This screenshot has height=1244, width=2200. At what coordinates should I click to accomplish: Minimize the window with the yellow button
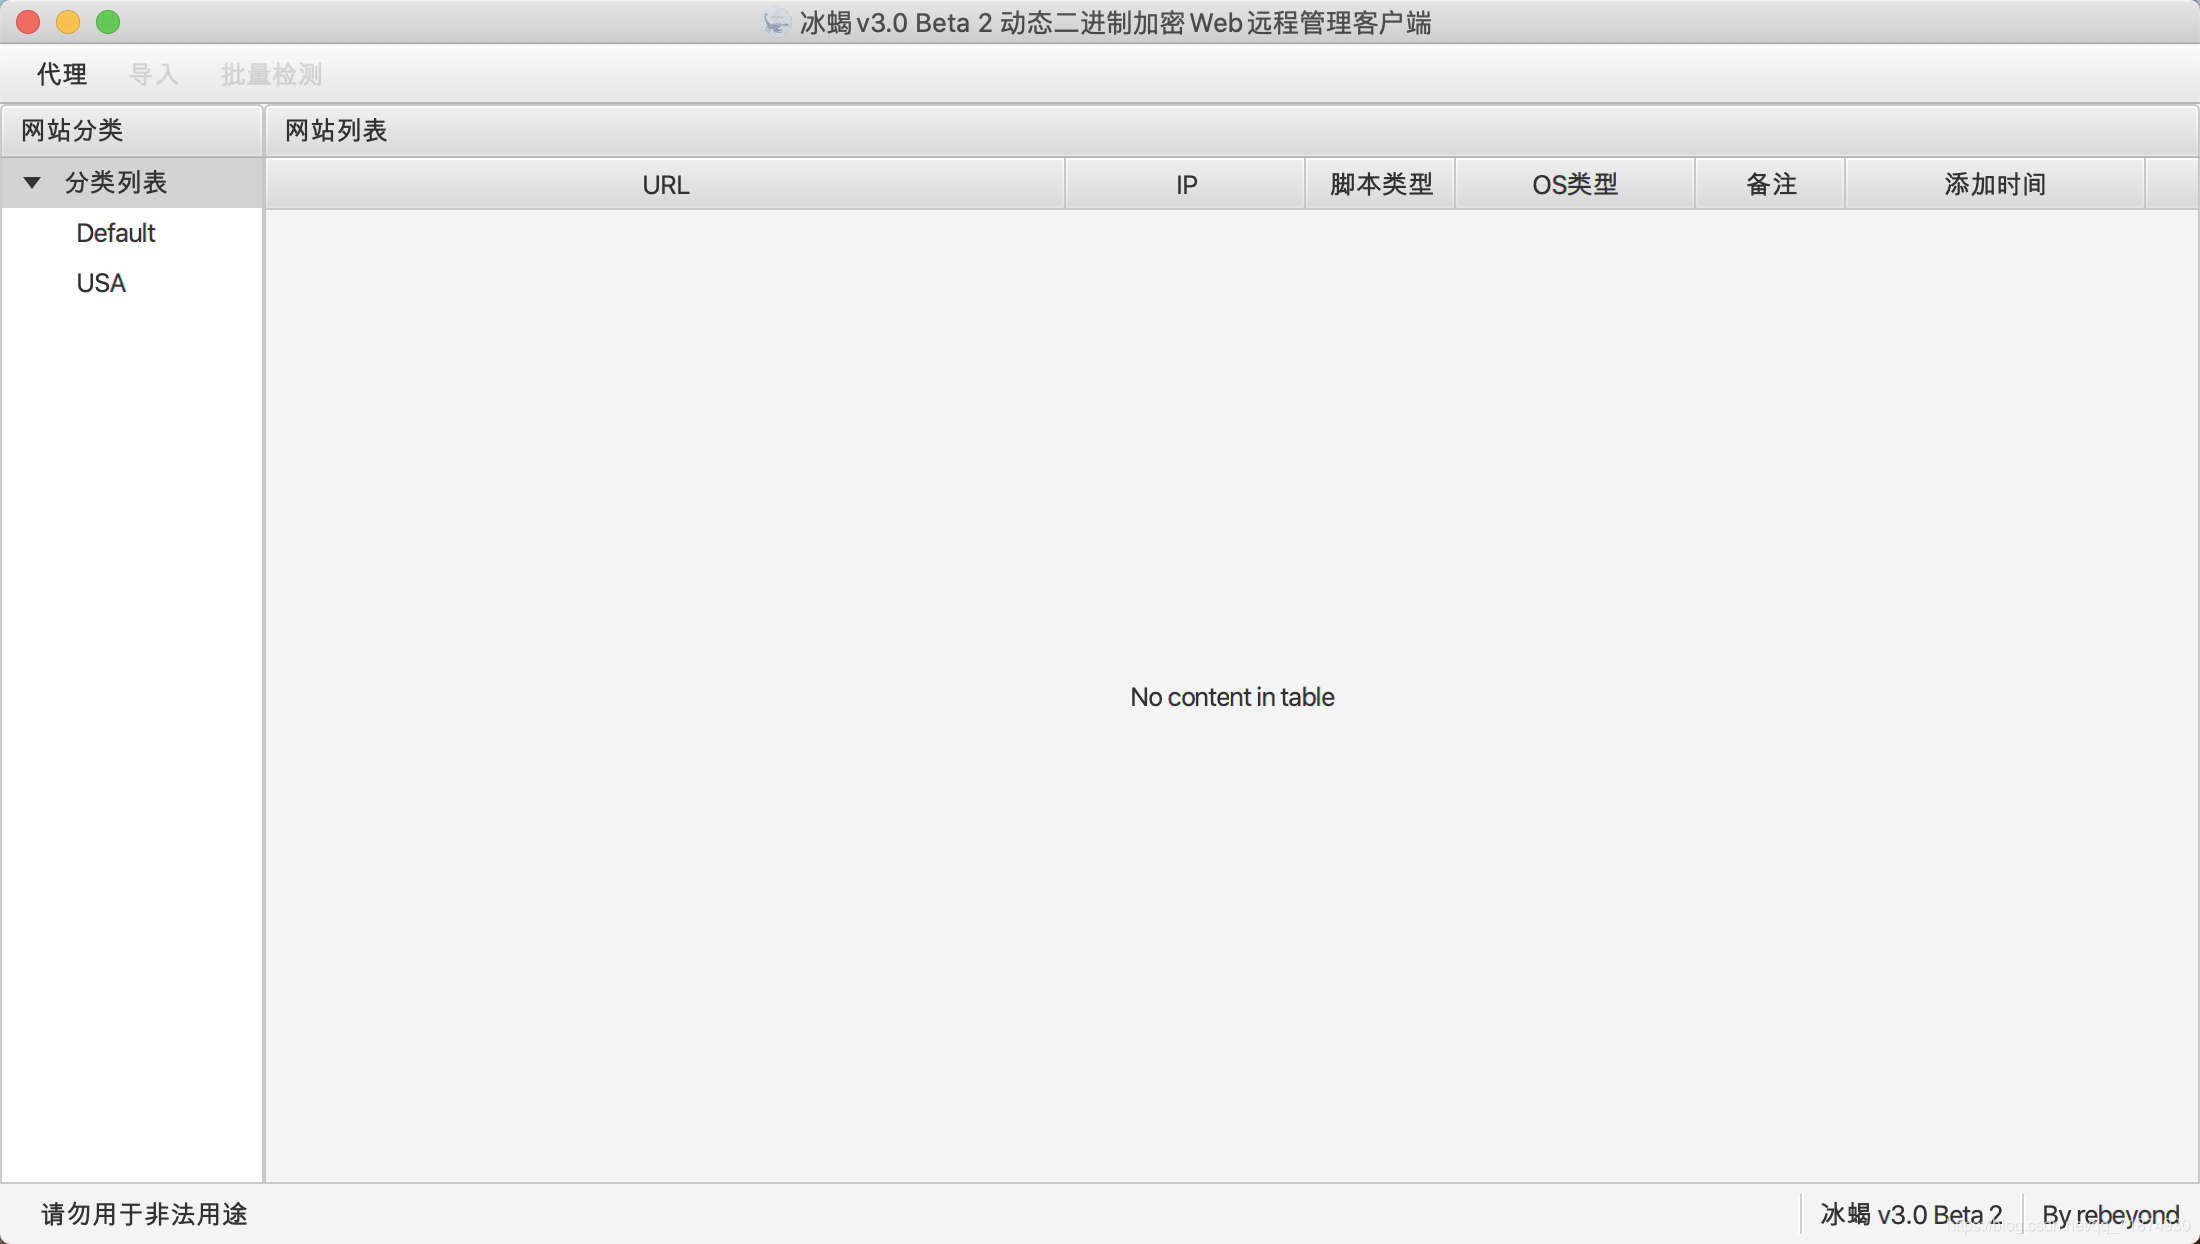[68, 22]
